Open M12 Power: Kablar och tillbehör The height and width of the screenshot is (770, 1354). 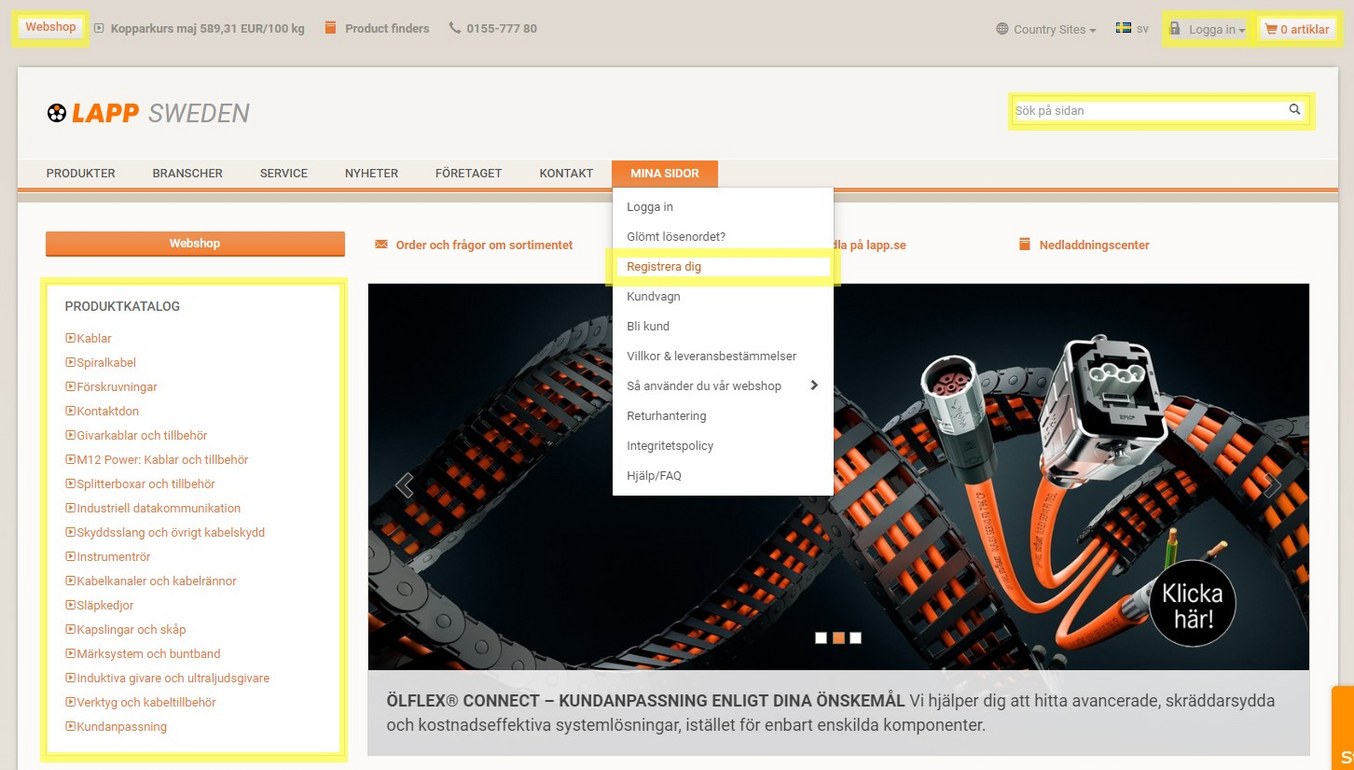click(x=162, y=460)
